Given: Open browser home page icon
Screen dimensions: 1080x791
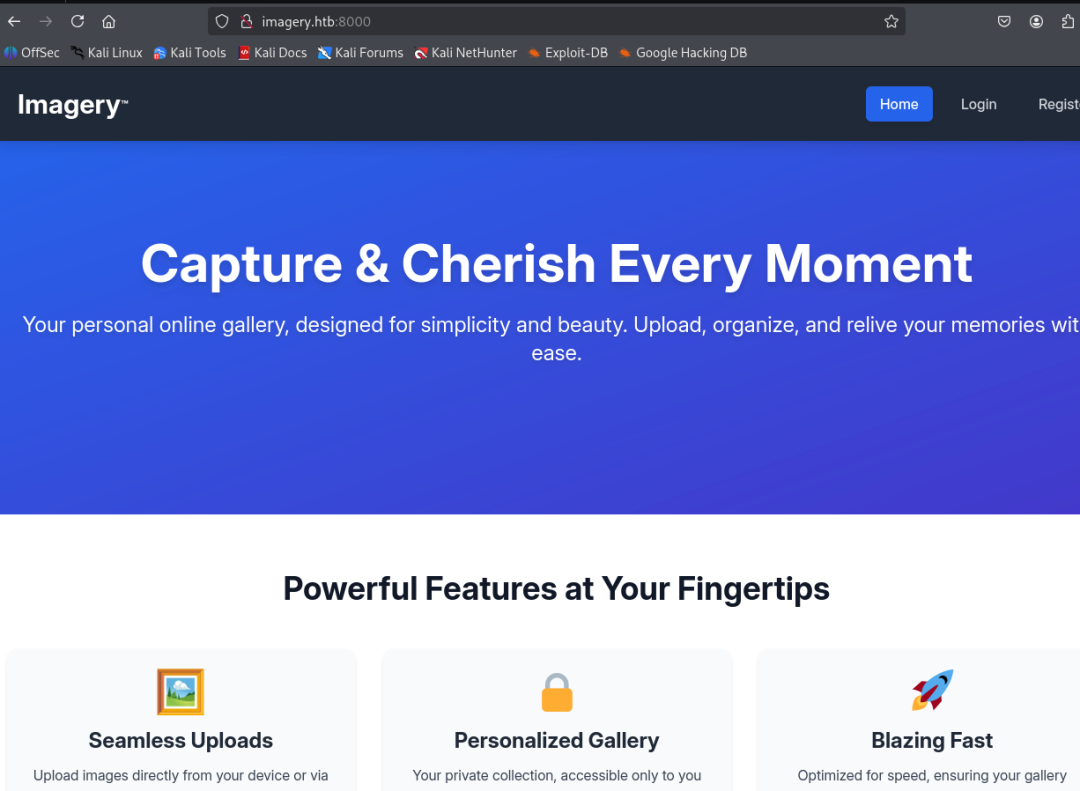Looking at the screenshot, I should click(109, 21).
